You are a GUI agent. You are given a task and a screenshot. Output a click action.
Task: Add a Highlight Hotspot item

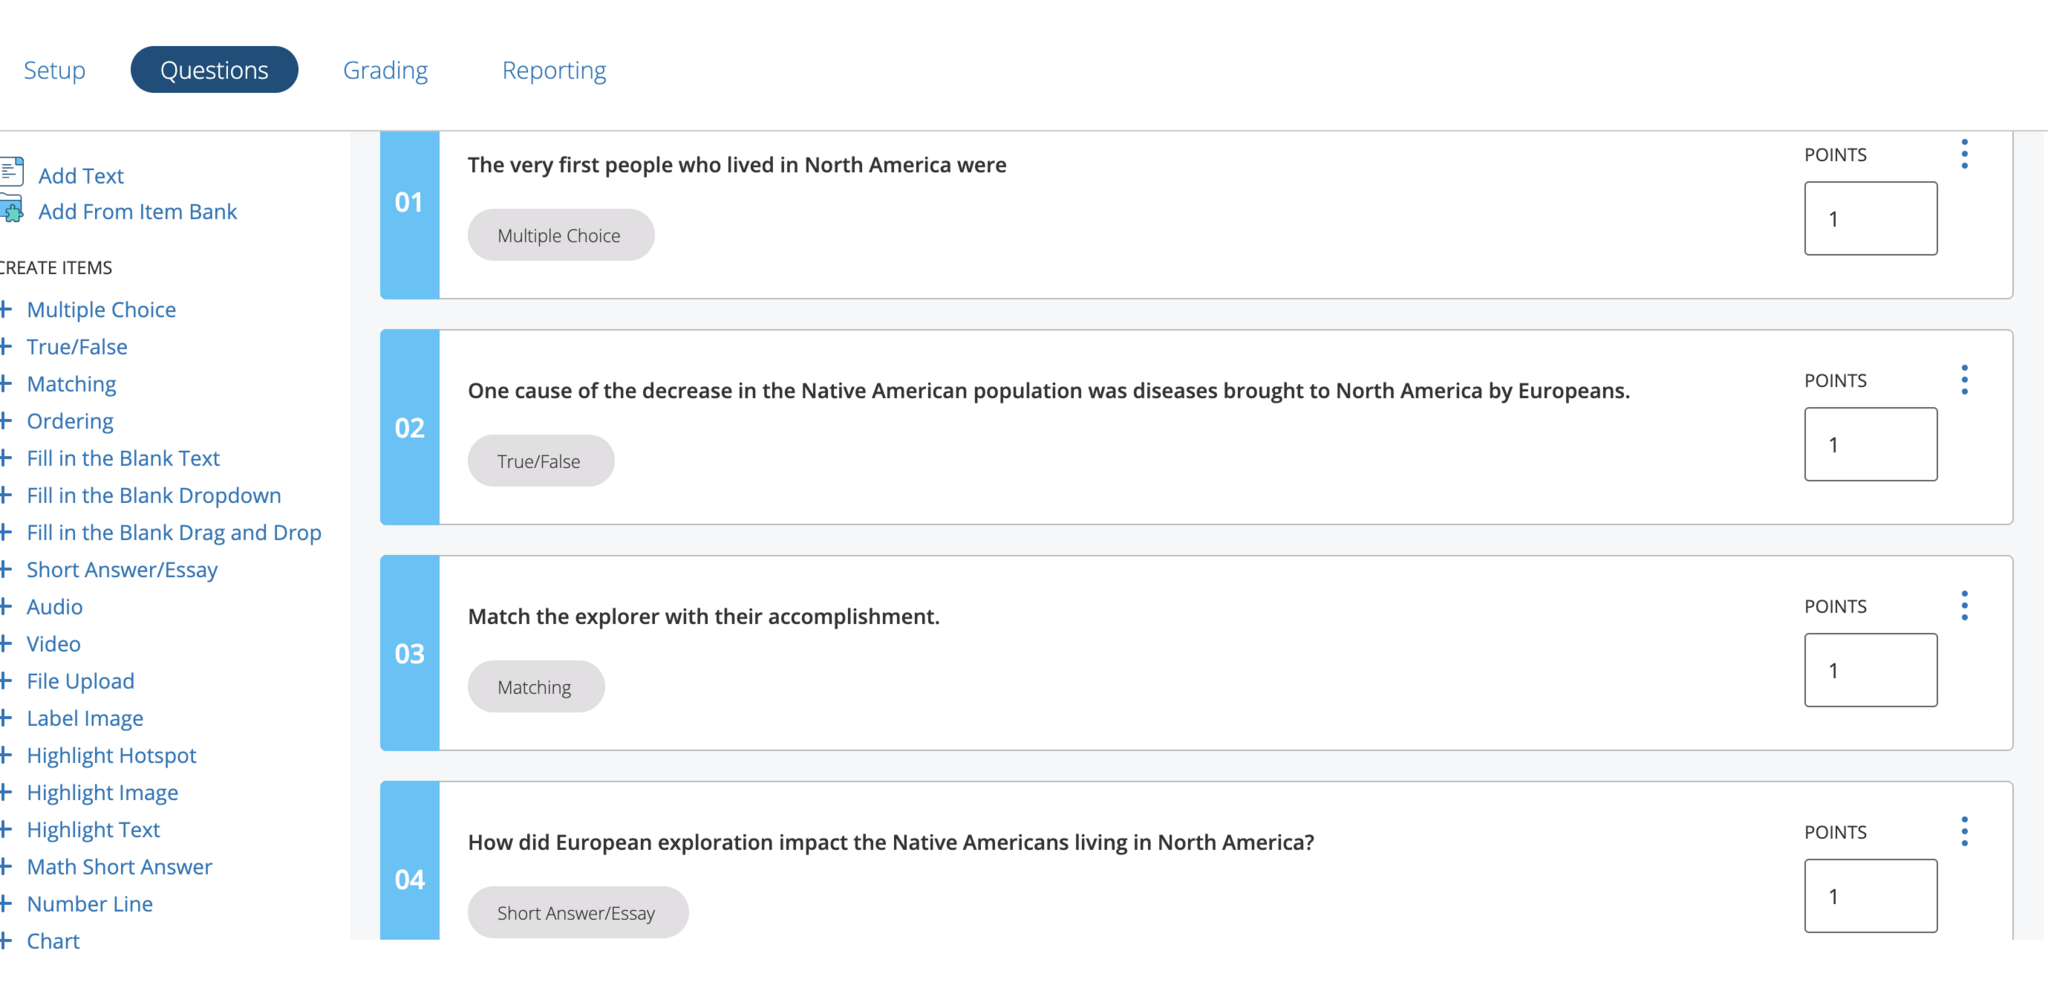point(111,756)
